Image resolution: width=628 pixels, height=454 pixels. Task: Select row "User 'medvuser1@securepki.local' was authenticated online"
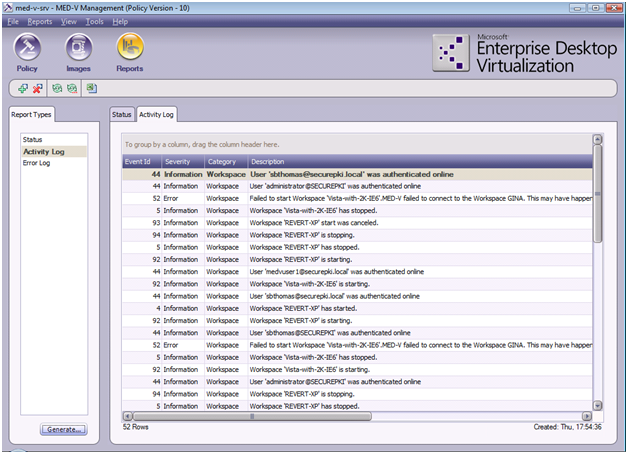tap(357, 271)
